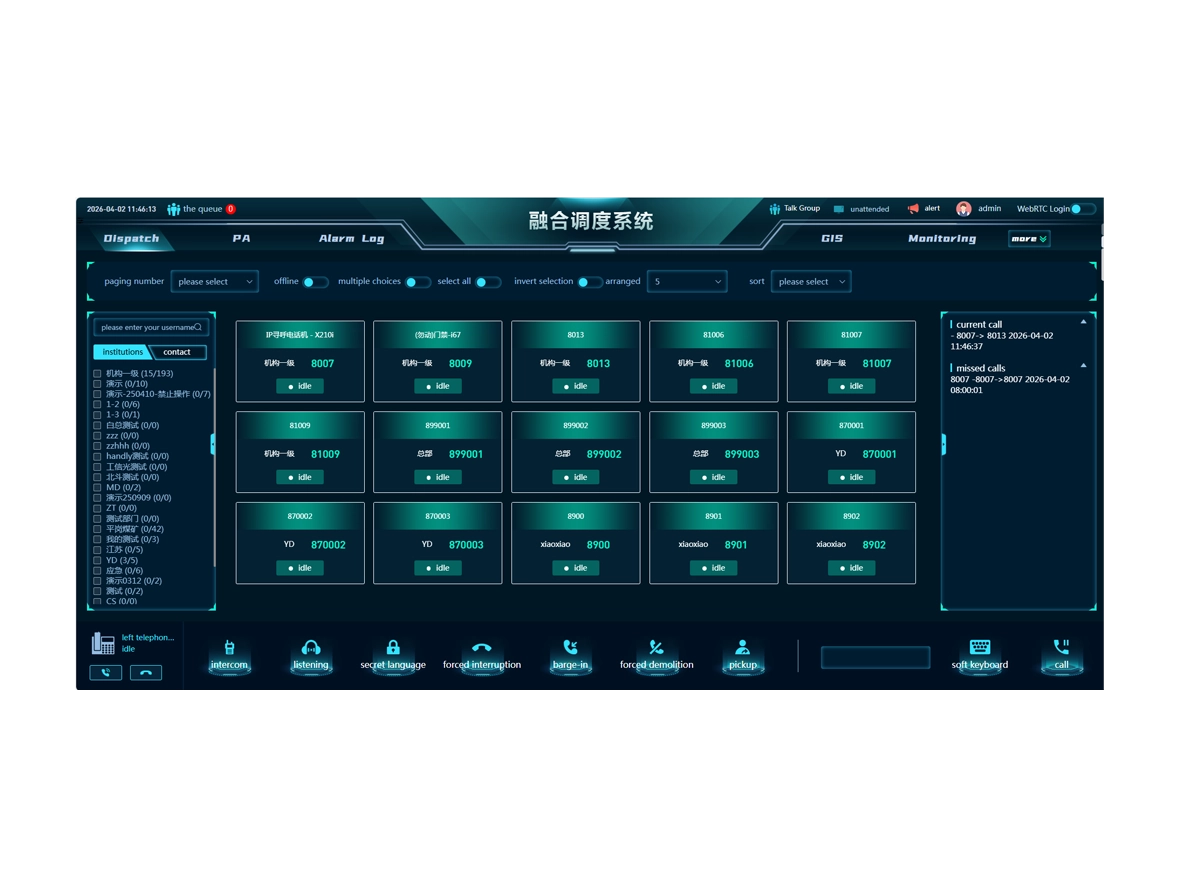This screenshot has height=886, width=1182.
Task: Call extension 8013 by clicking its card
Action: pos(575,361)
